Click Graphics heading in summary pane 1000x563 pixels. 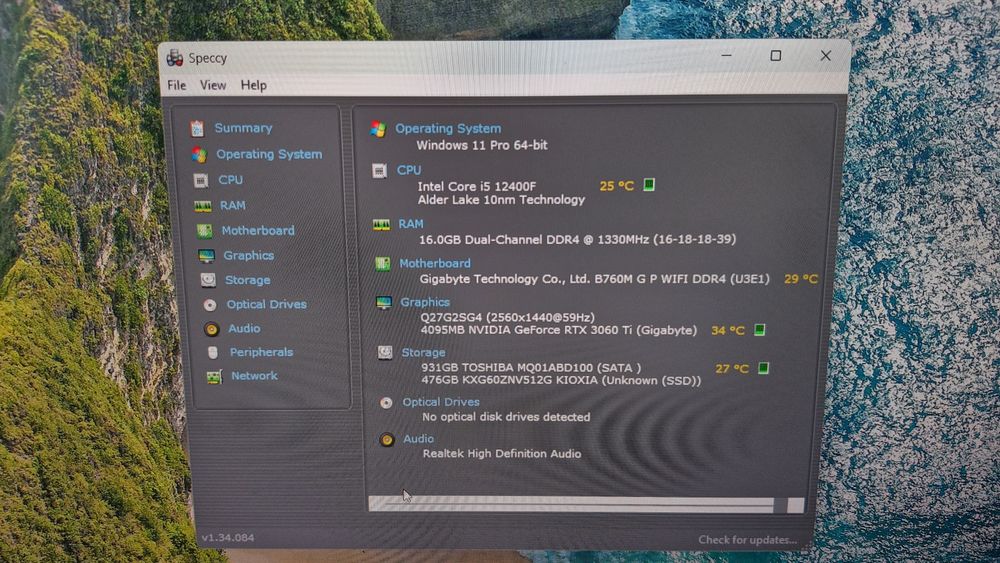(425, 302)
